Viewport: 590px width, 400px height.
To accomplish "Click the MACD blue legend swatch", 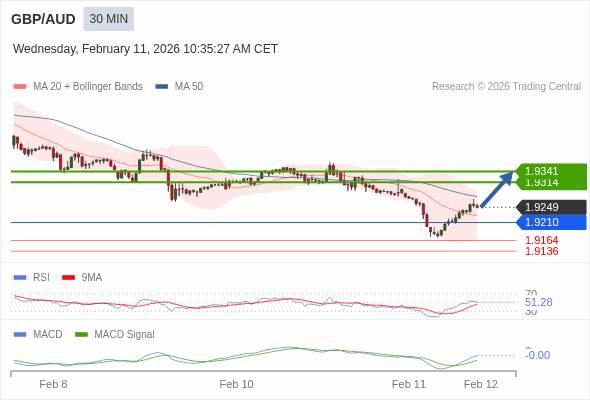I will 20,335.
